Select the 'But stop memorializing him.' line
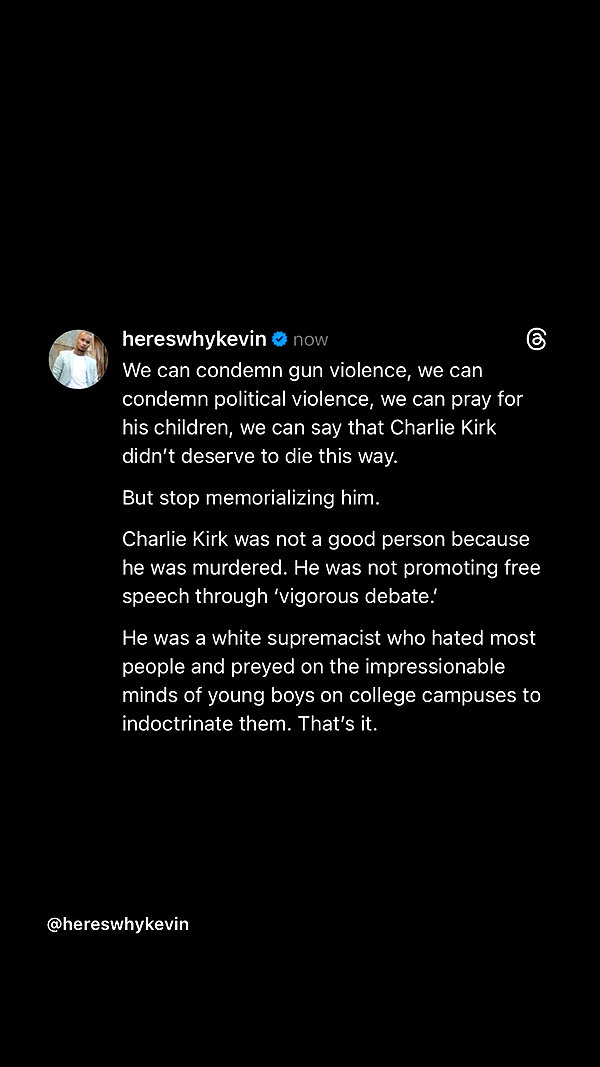600x1067 pixels. tap(251, 498)
